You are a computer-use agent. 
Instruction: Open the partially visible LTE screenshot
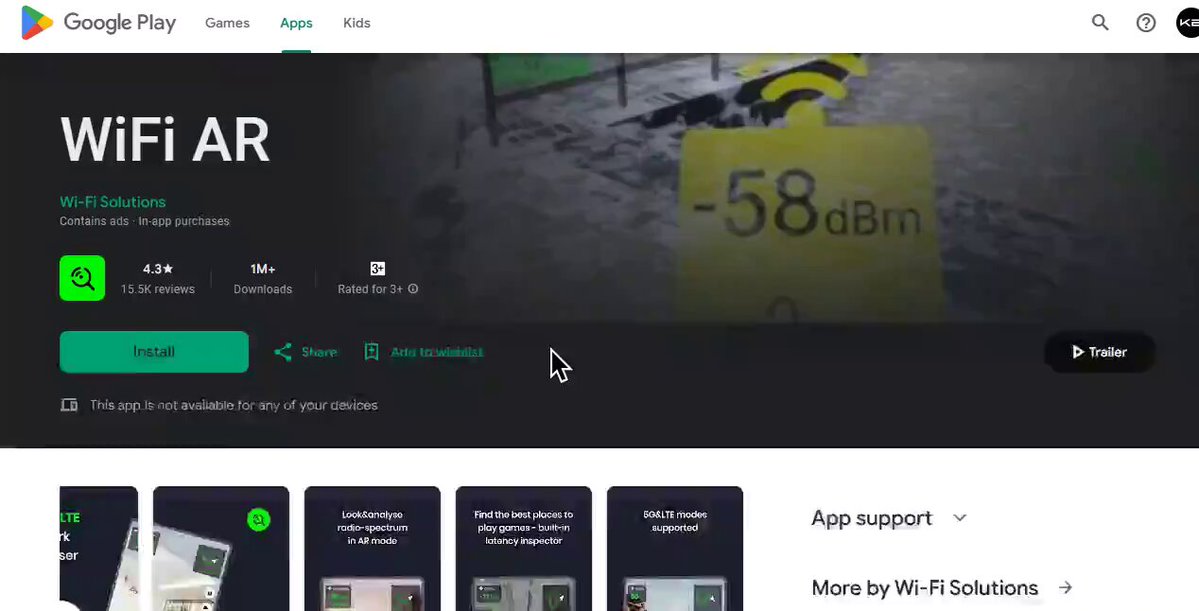(99, 548)
